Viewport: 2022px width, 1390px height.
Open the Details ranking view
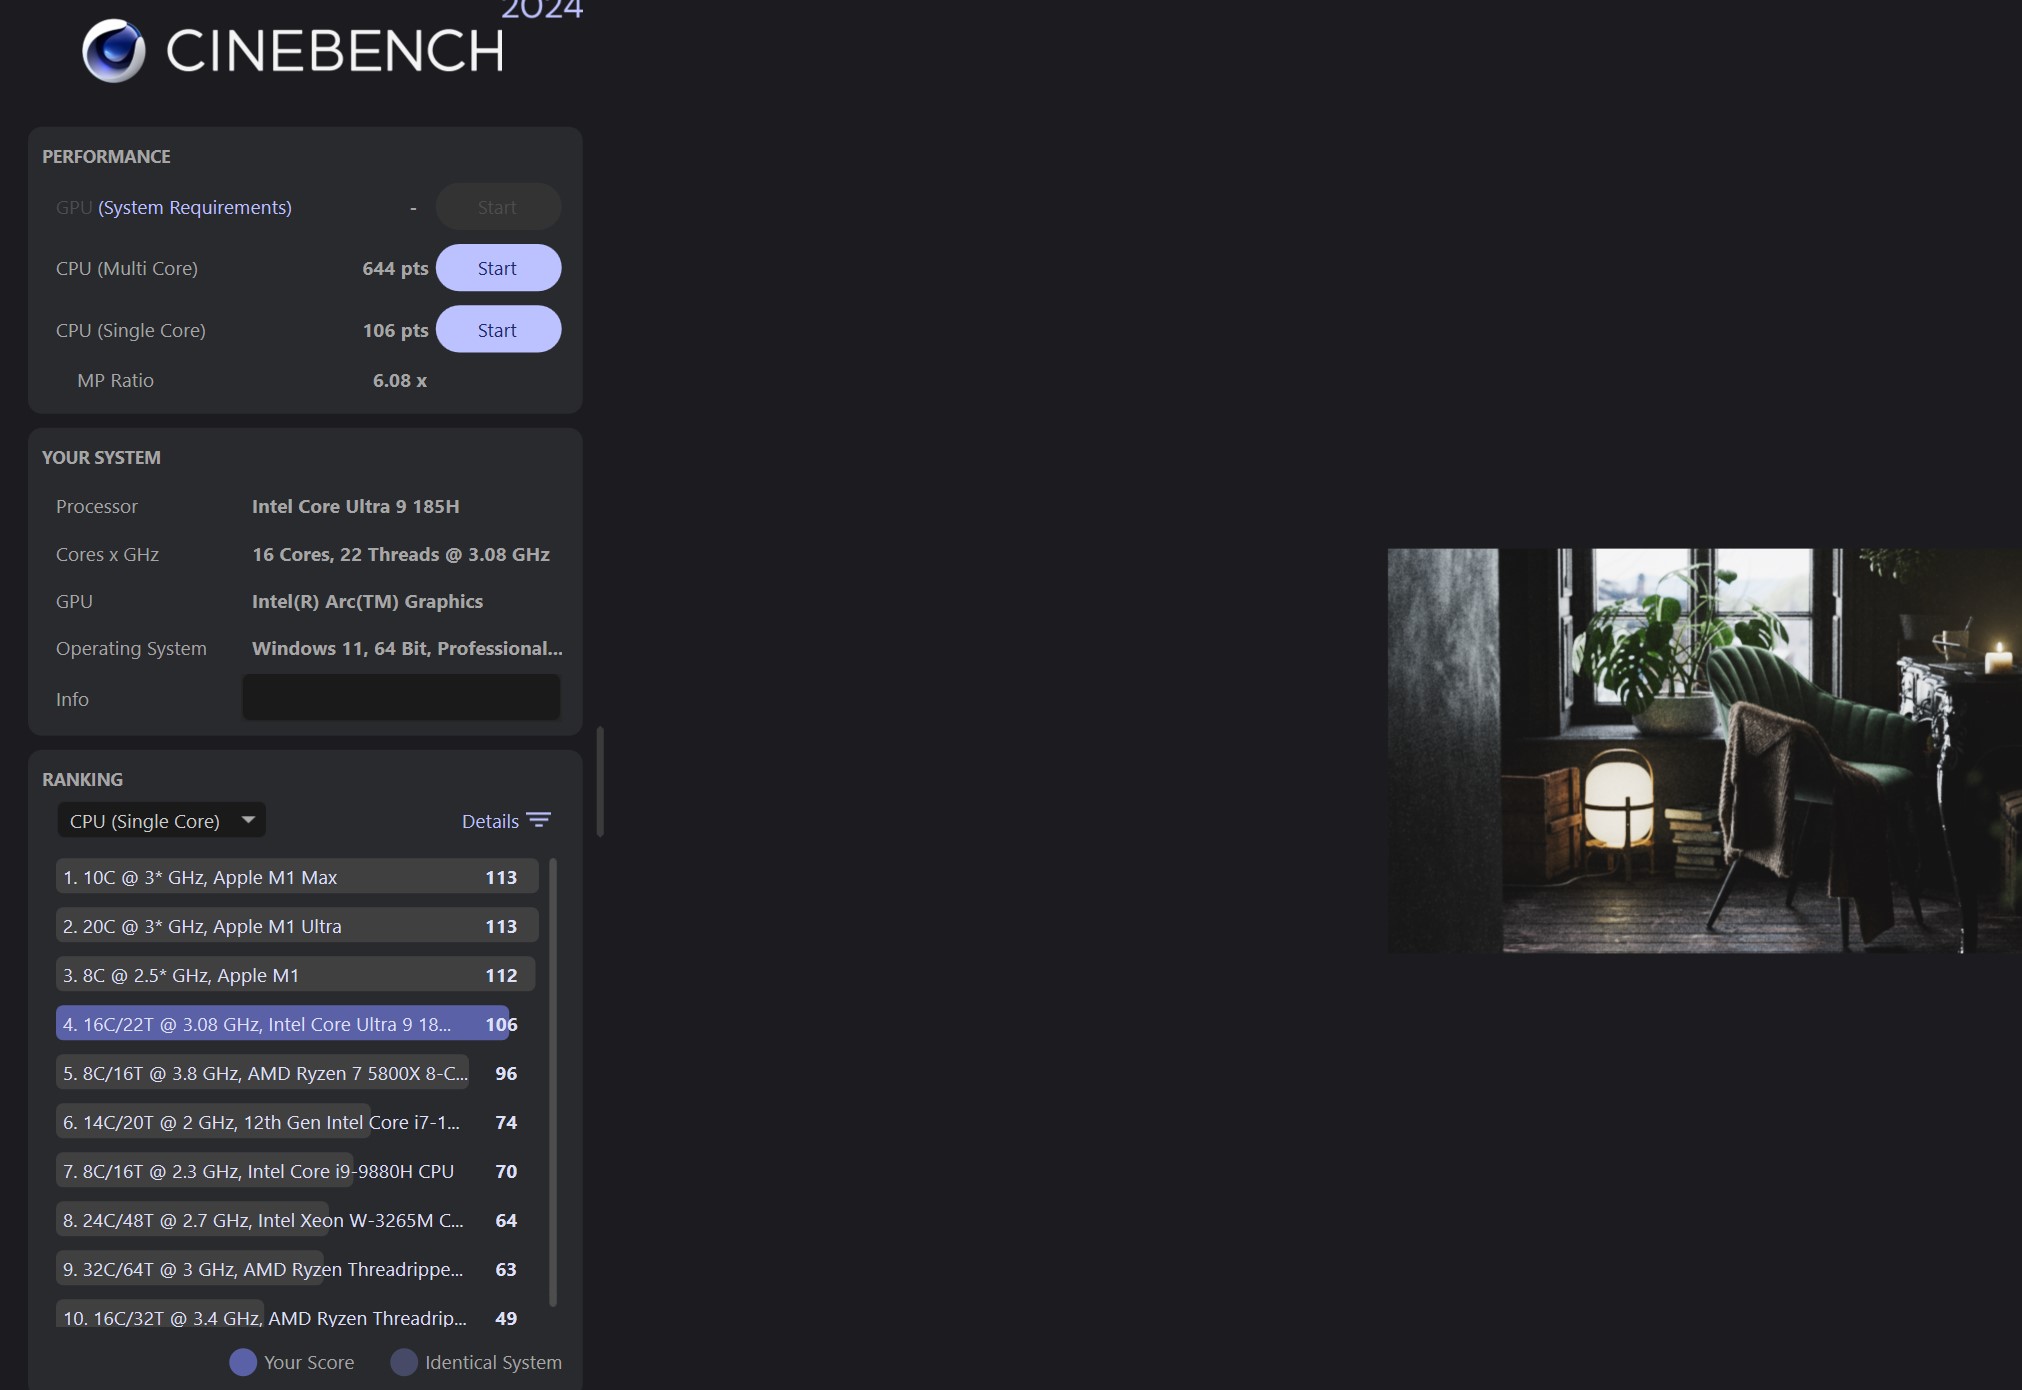[490, 821]
